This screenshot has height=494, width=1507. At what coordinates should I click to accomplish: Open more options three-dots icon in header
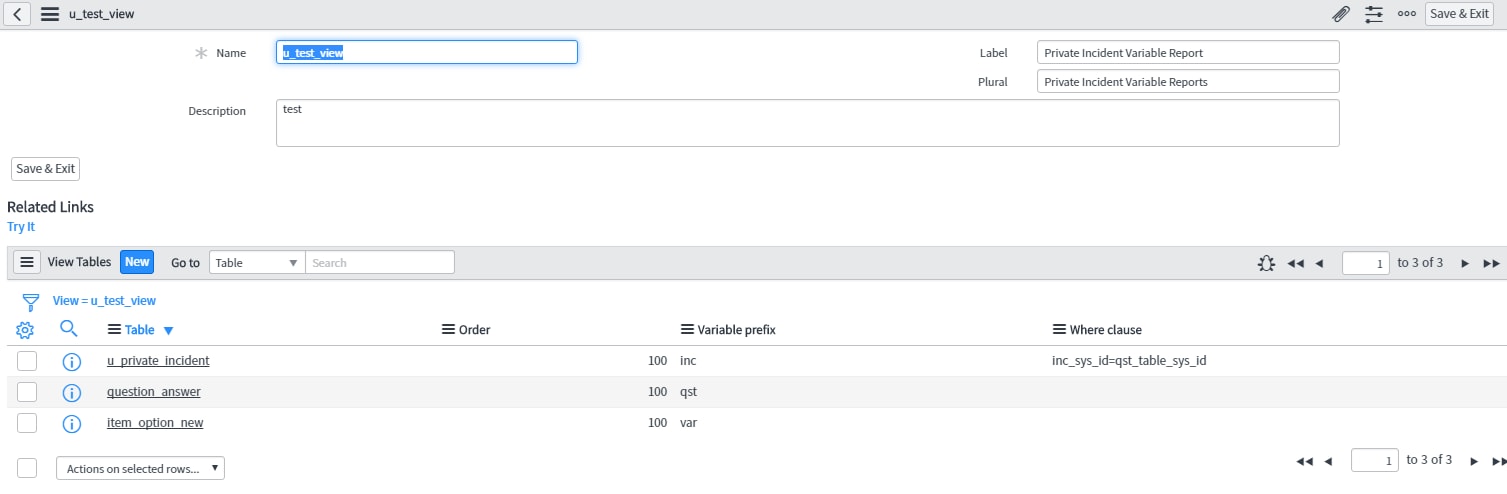pos(1407,14)
